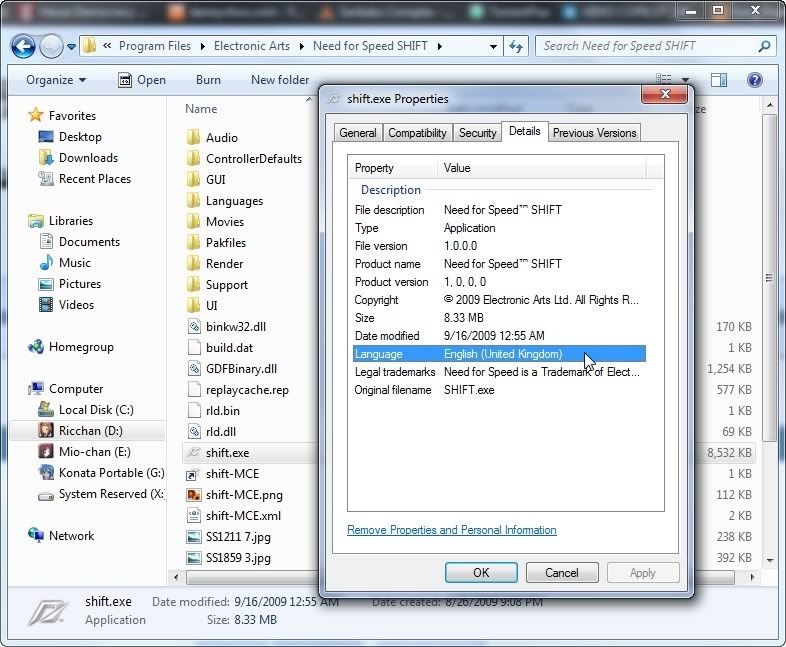
Task: Click the Search Need for Speed SHIFT field
Action: 646,46
